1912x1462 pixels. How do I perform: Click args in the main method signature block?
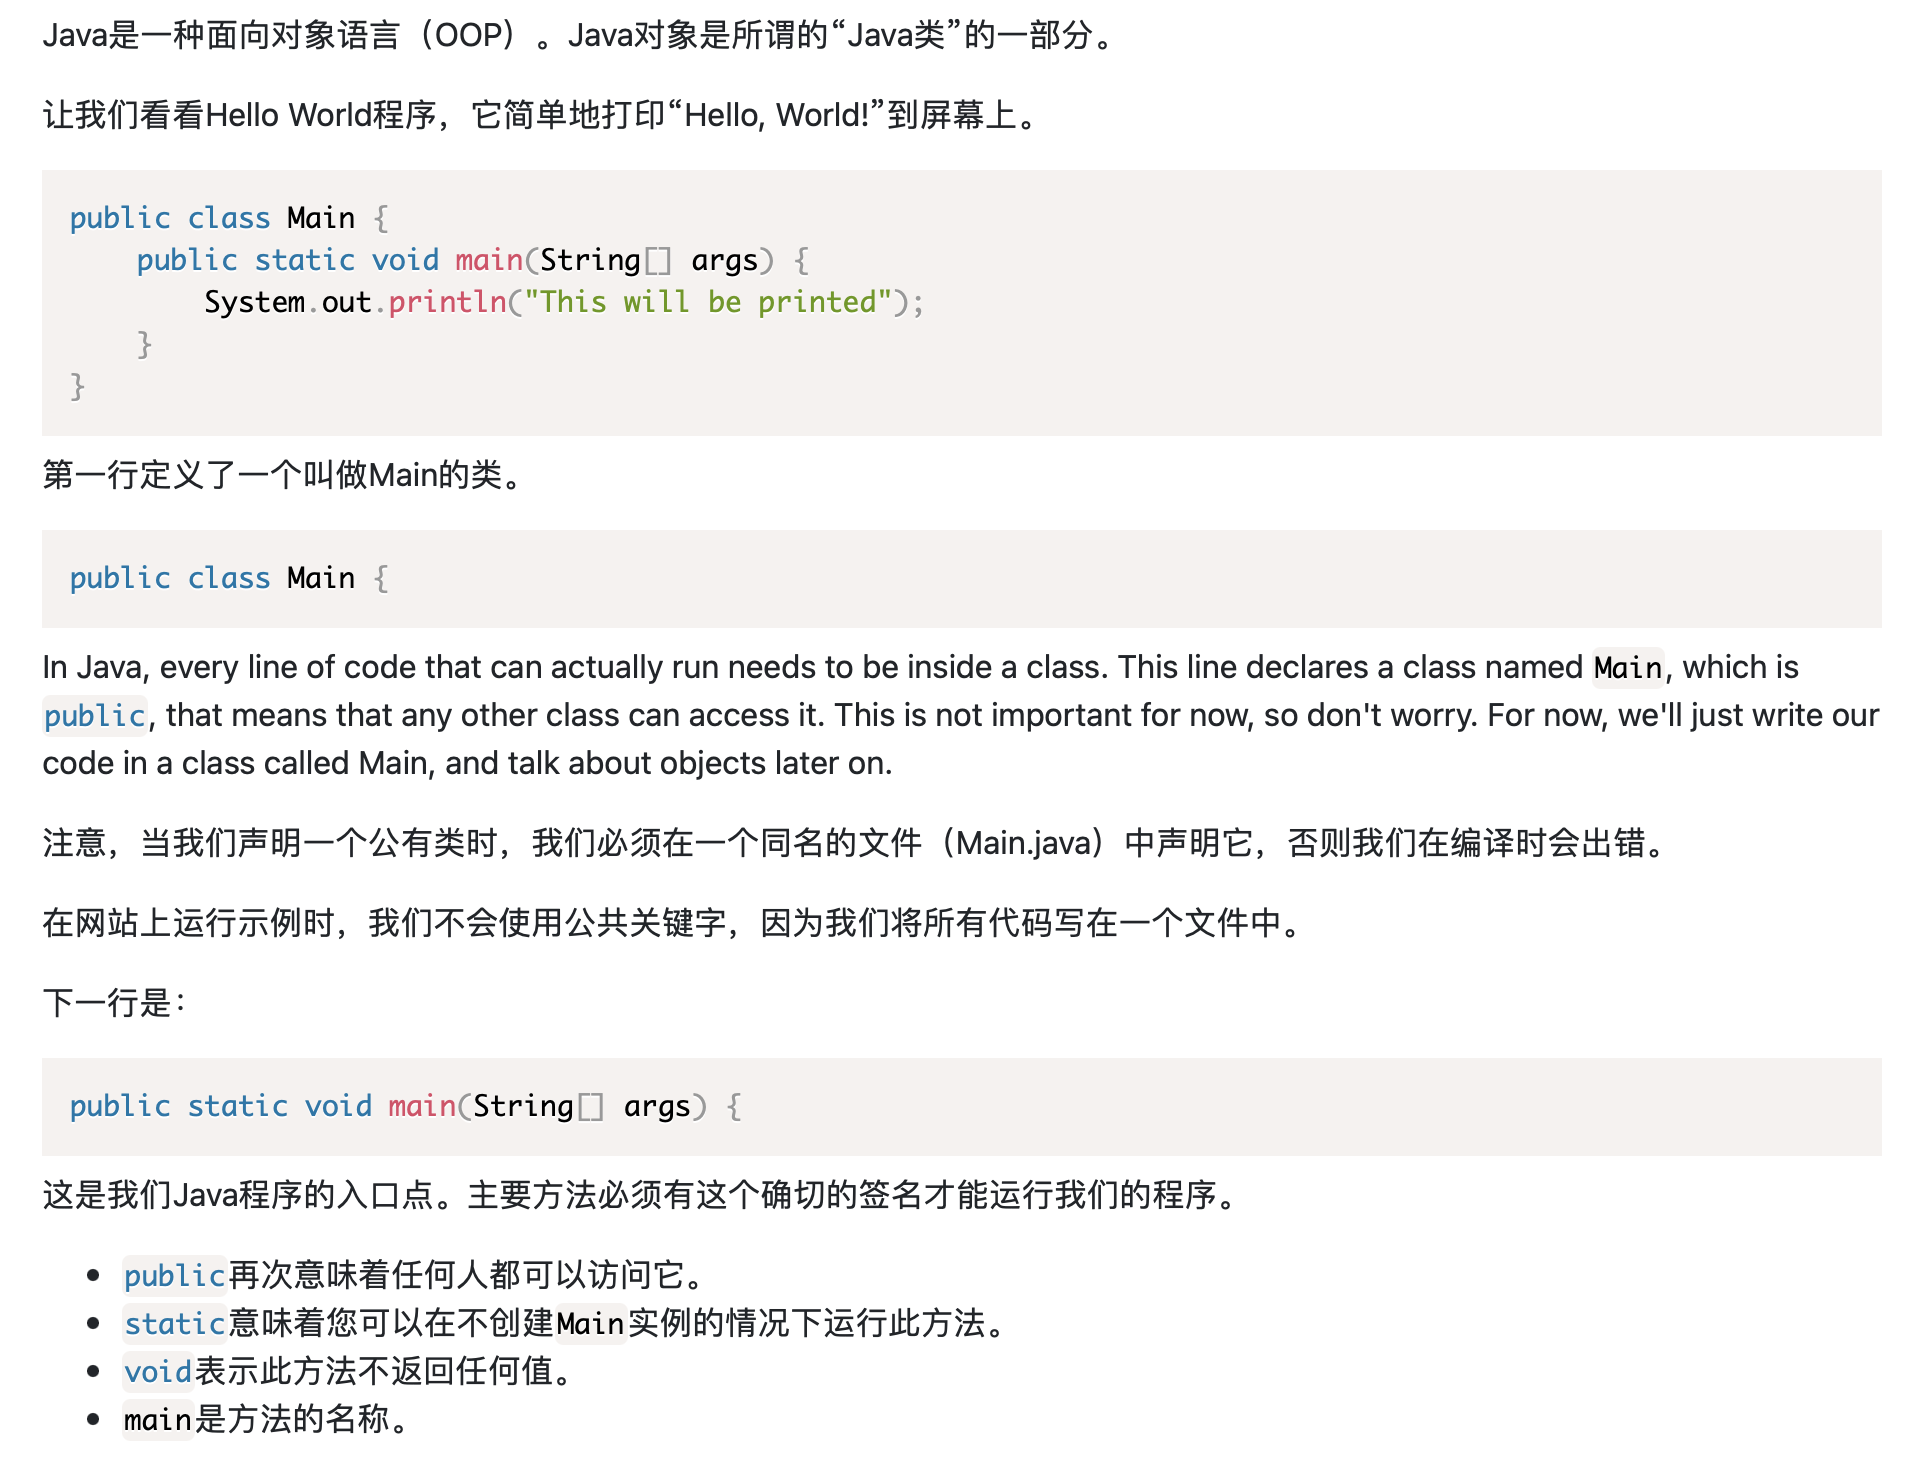657,1106
